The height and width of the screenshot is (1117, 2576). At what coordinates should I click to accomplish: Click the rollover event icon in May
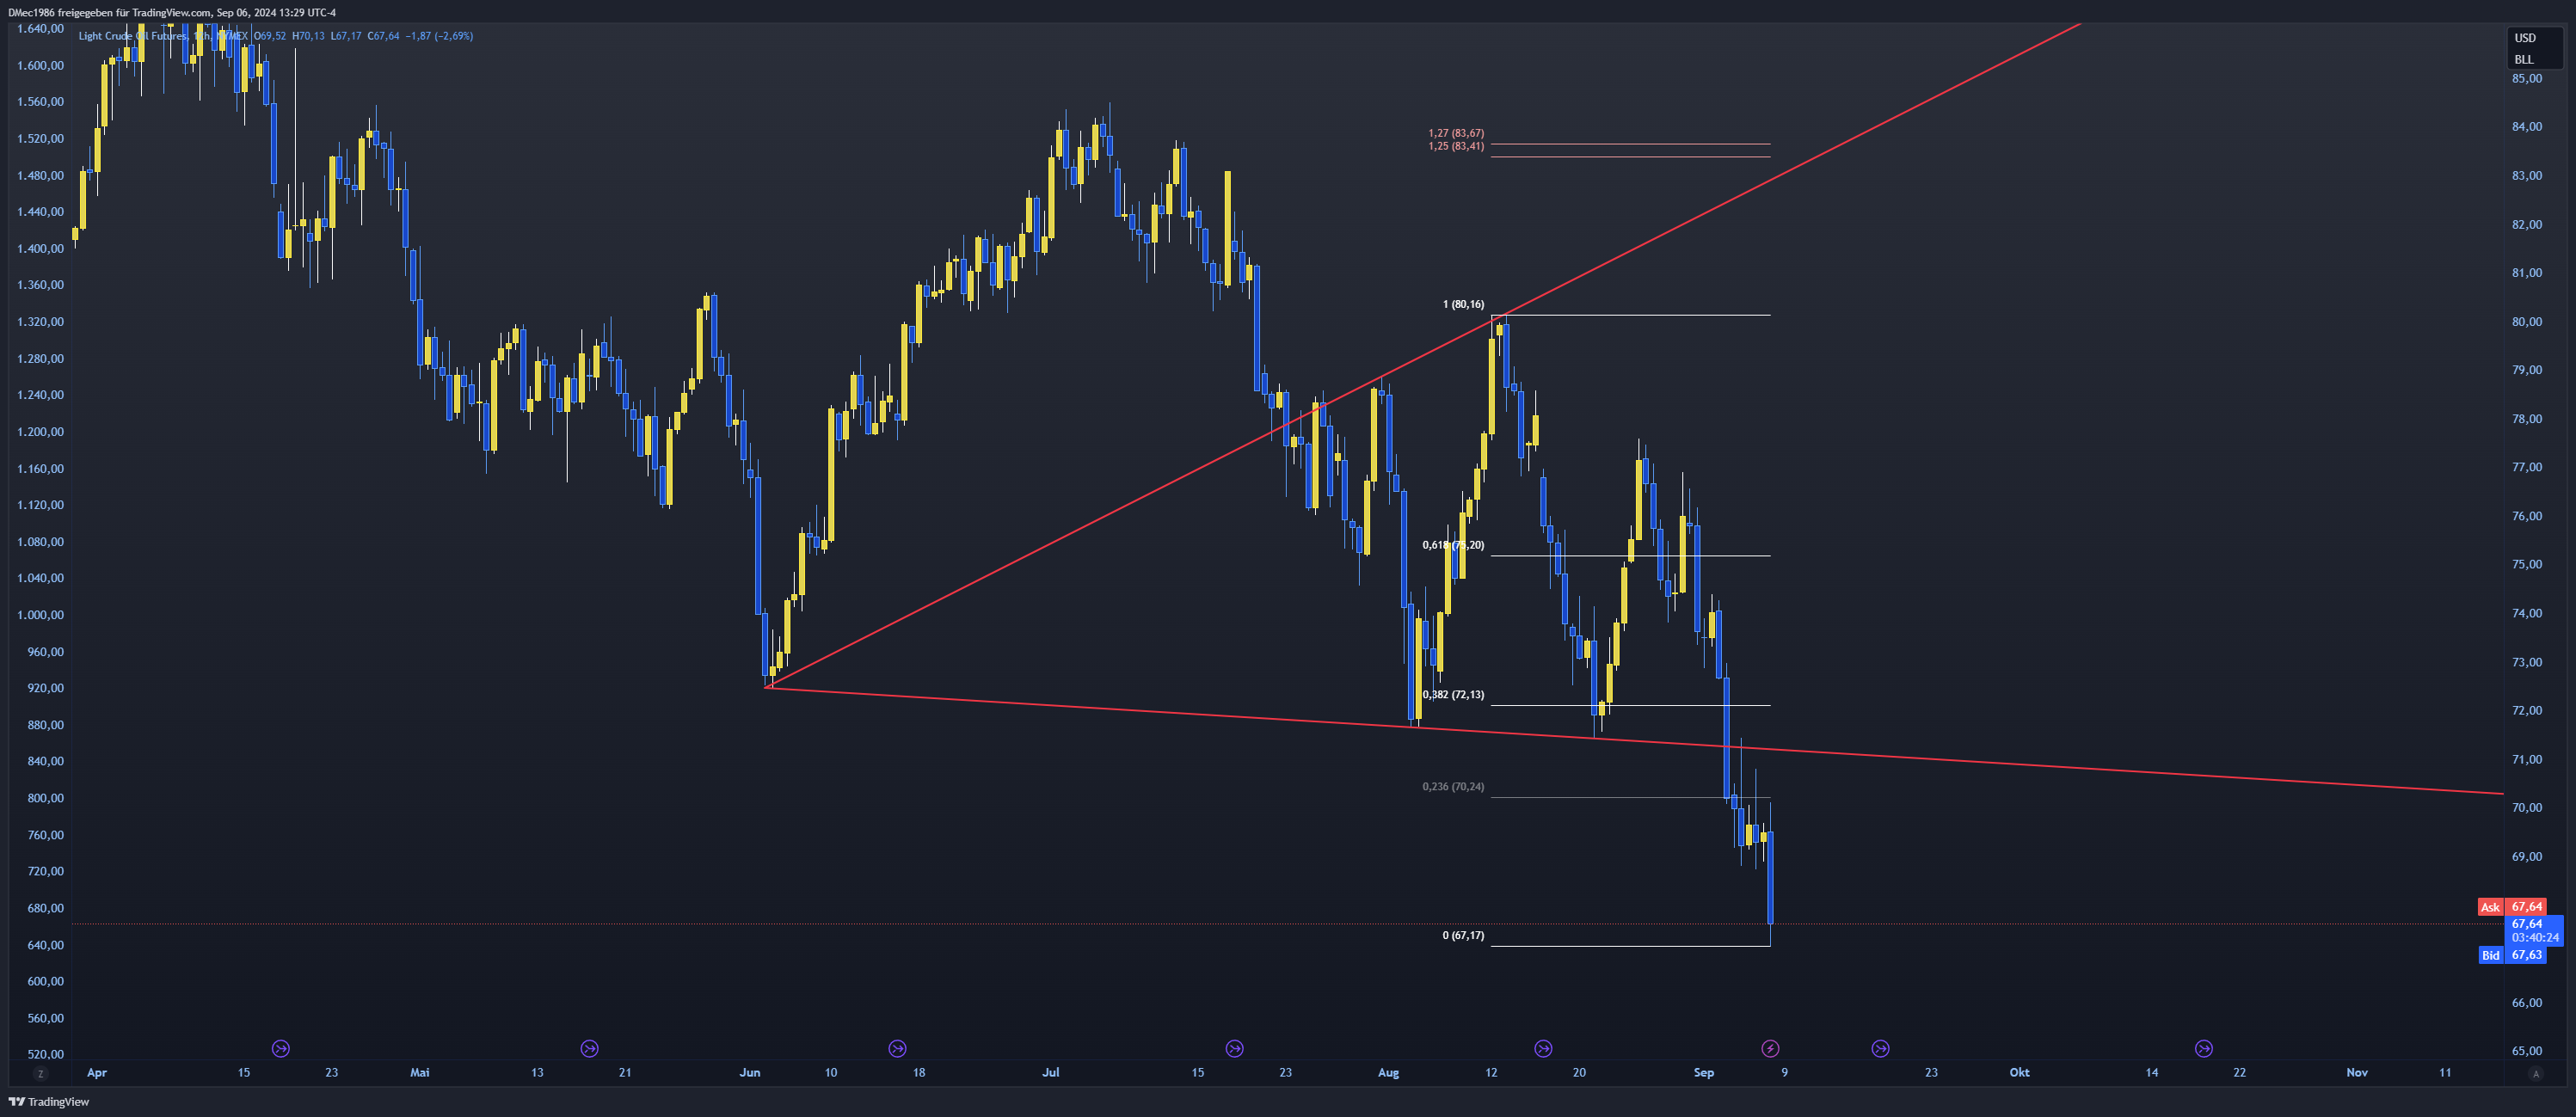[x=589, y=1048]
